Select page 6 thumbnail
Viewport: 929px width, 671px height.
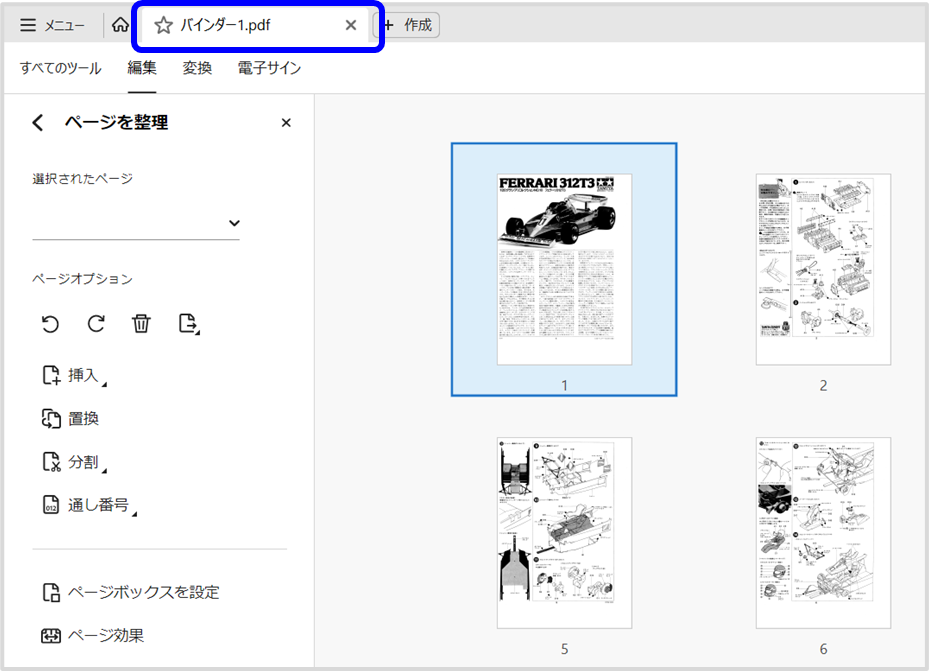823,533
